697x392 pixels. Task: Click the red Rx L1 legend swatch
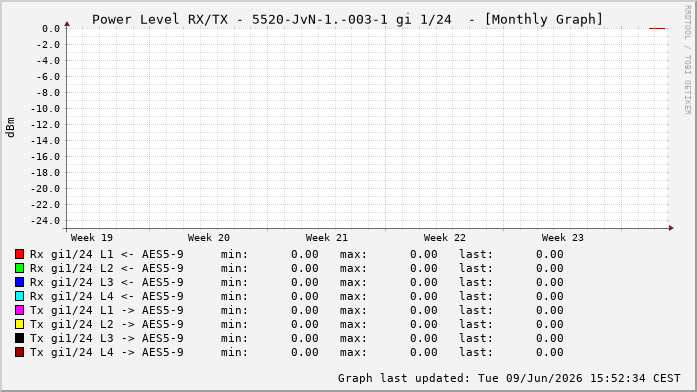coord(19,254)
